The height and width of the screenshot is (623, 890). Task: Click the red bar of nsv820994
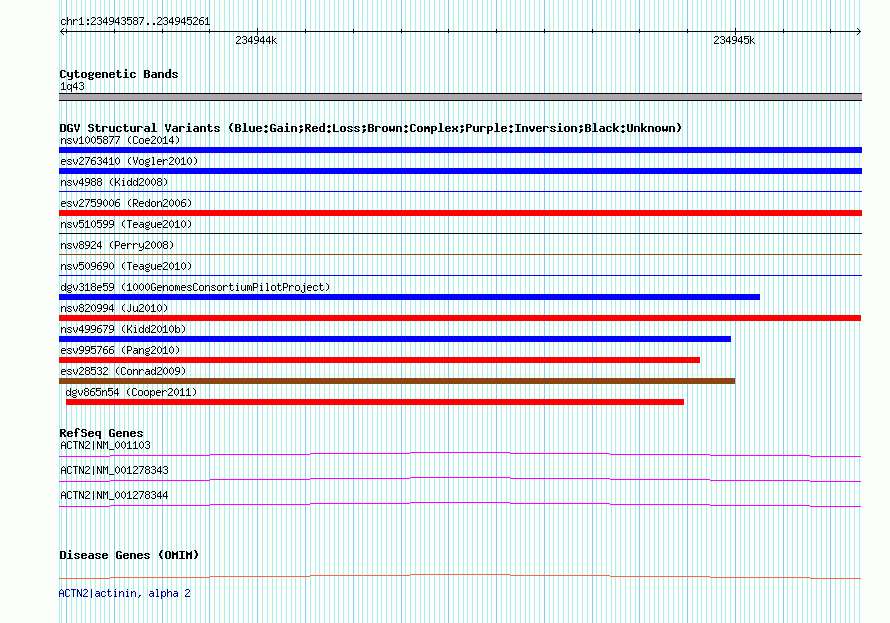point(460,318)
